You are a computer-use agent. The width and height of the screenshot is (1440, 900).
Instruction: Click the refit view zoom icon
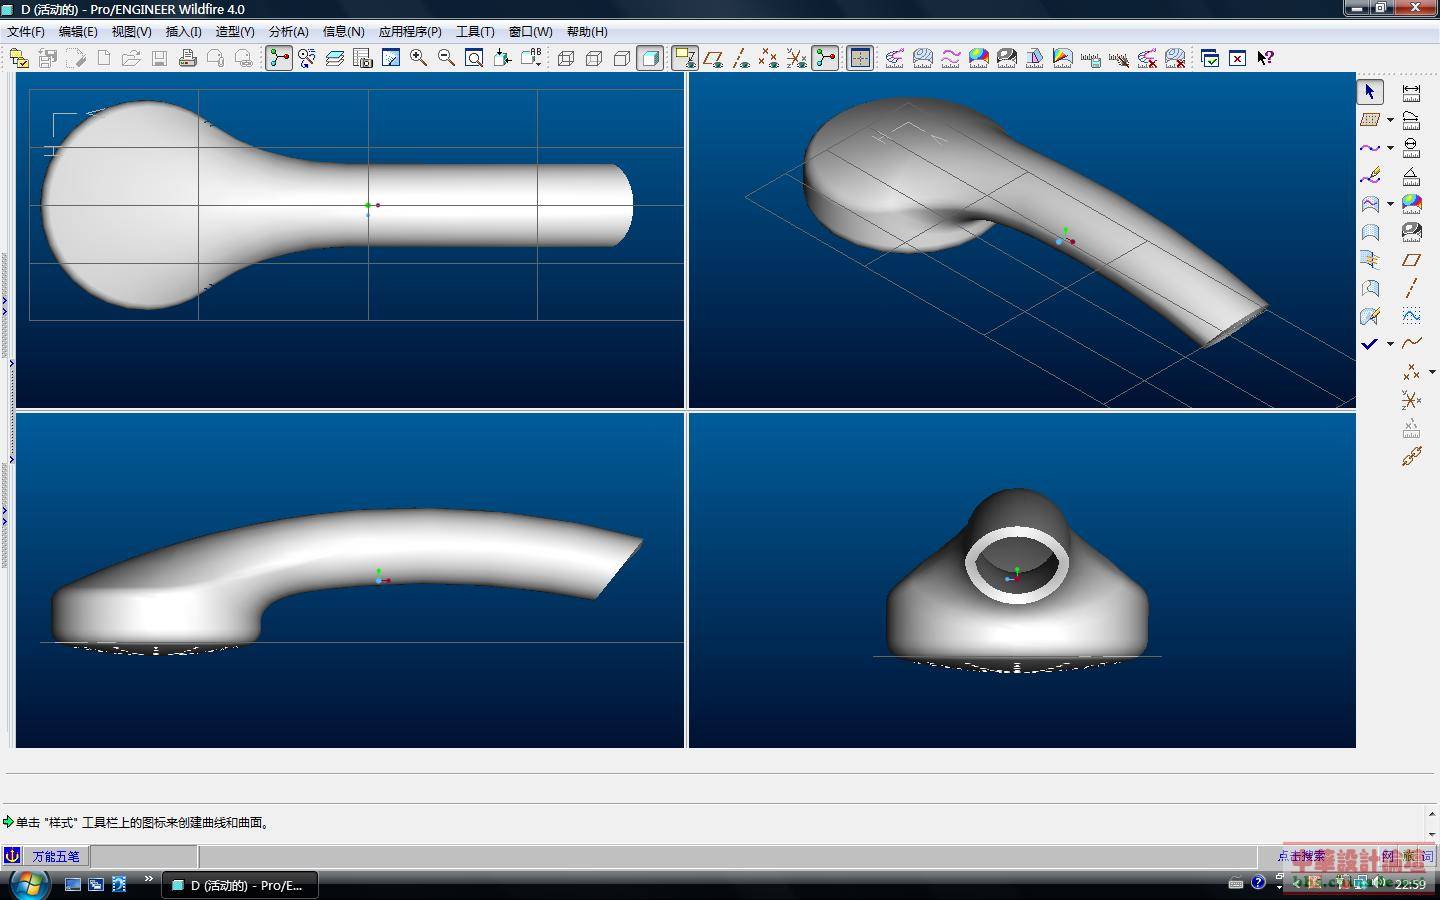[x=474, y=58]
